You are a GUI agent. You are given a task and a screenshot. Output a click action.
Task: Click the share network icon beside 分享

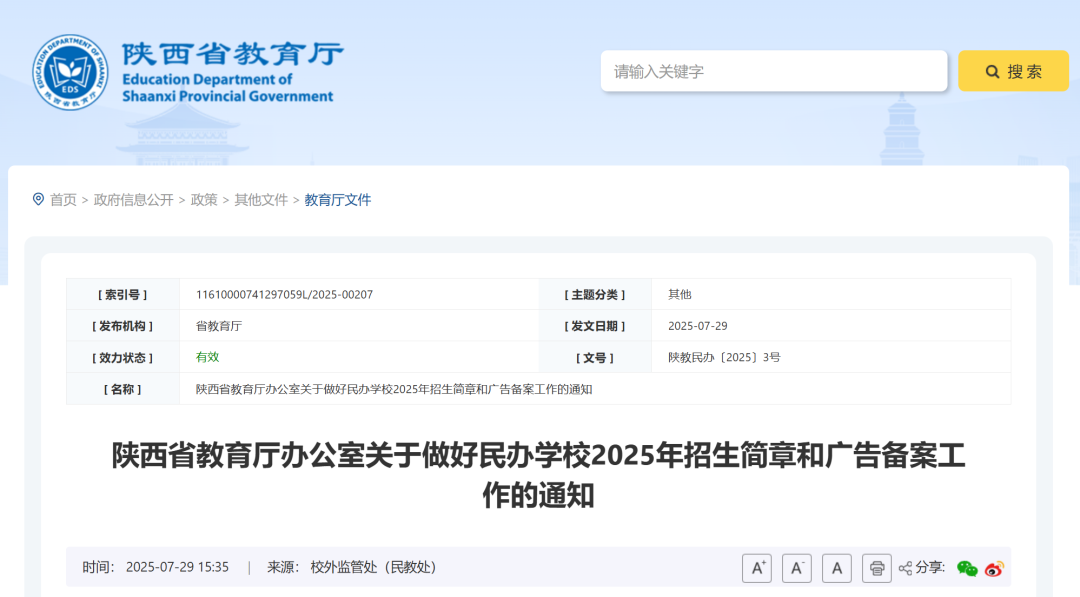pyautogui.click(x=907, y=567)
